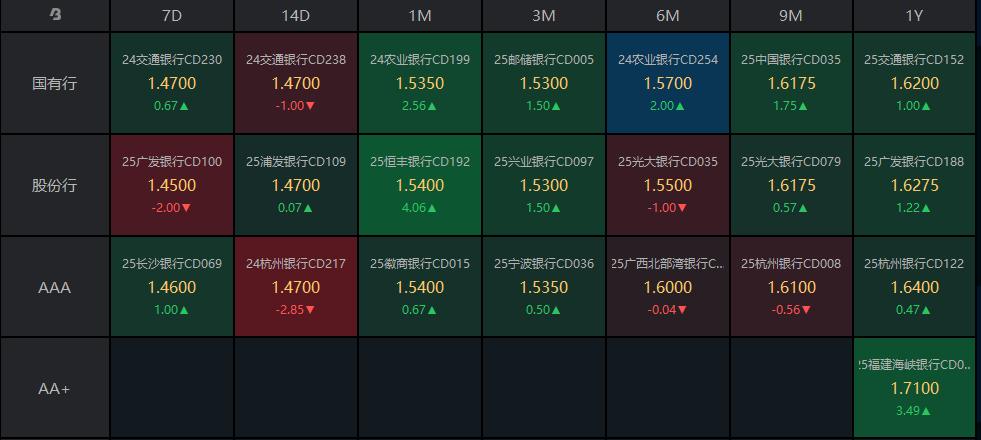
Task: Click the 24交通银行CD238 14D cell
Action: [296, 83]
